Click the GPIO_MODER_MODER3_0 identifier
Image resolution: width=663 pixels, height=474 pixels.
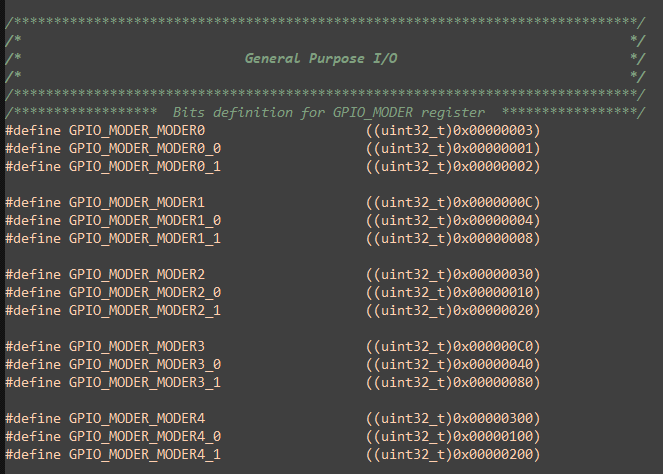tap(145, 364)
